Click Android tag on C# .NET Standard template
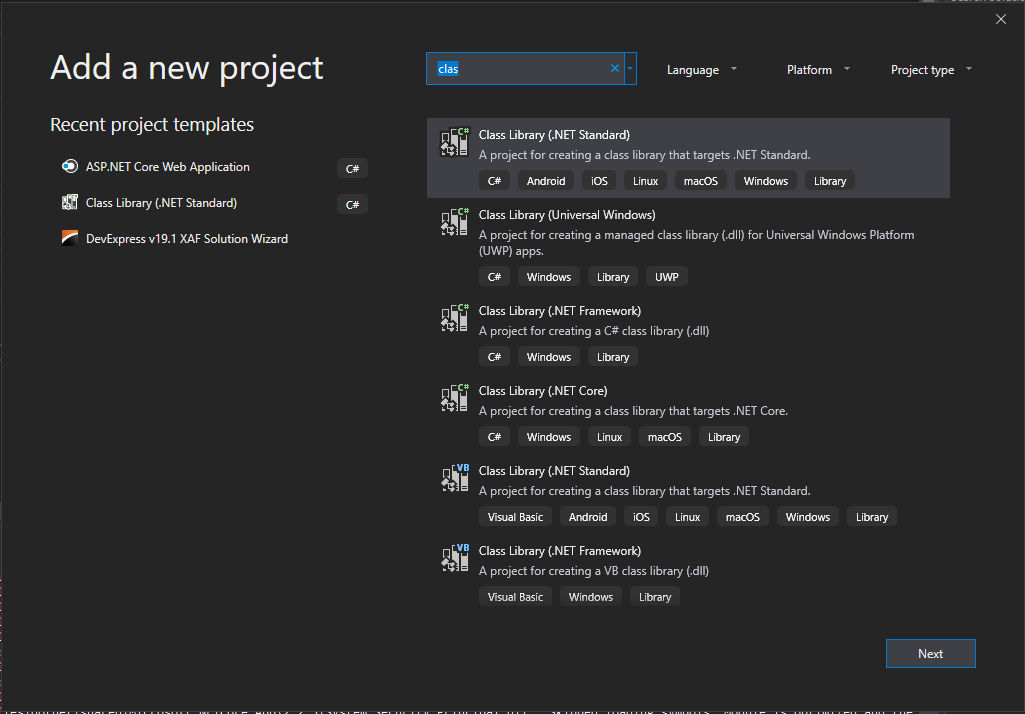The height and width of the screenshot is (714, 1025). [546, 181]
